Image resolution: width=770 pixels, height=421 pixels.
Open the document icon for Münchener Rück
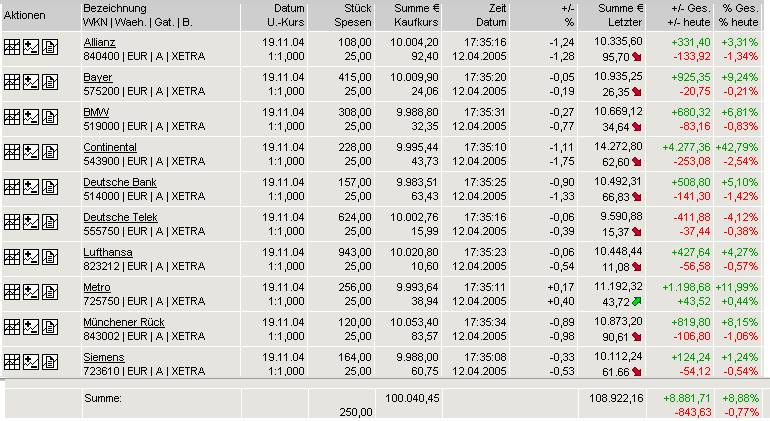pyautogui.click(x=49, y=327)
